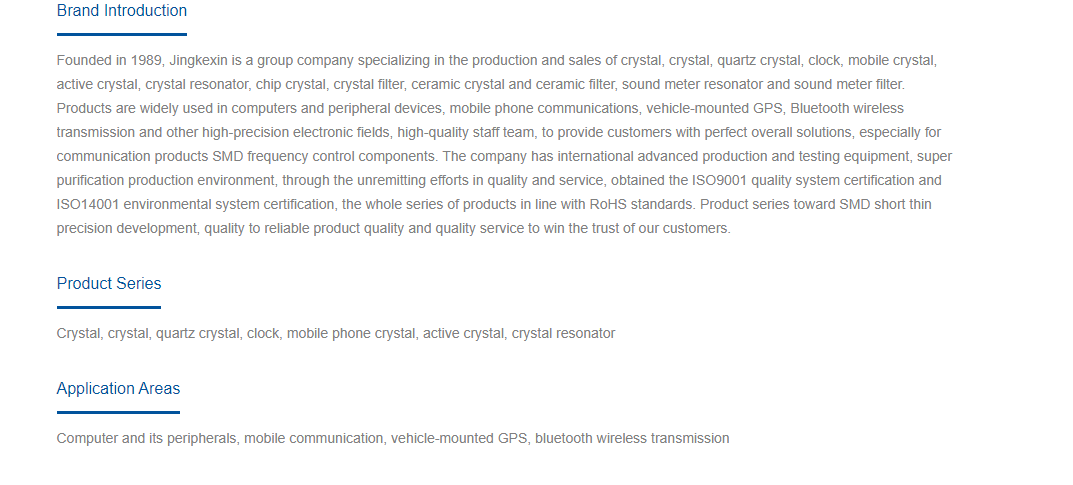Click the blue underline beneath Application Areas

[118, 412]
